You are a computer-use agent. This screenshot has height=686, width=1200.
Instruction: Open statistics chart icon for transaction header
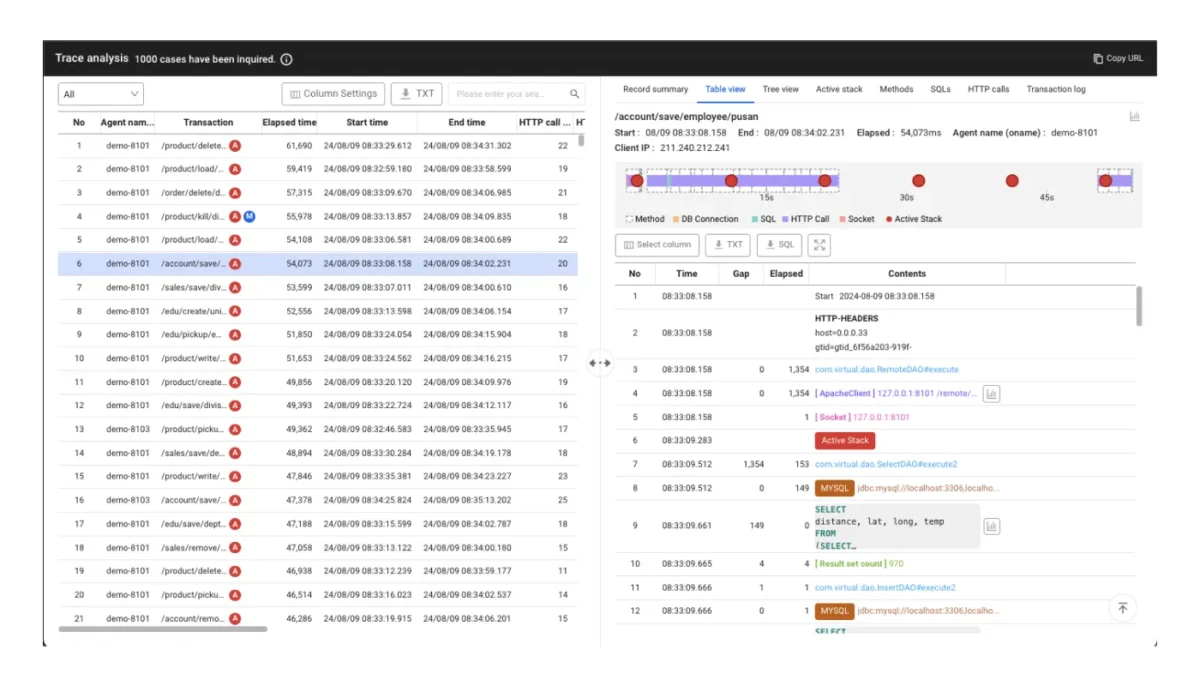coord(1135,117)
